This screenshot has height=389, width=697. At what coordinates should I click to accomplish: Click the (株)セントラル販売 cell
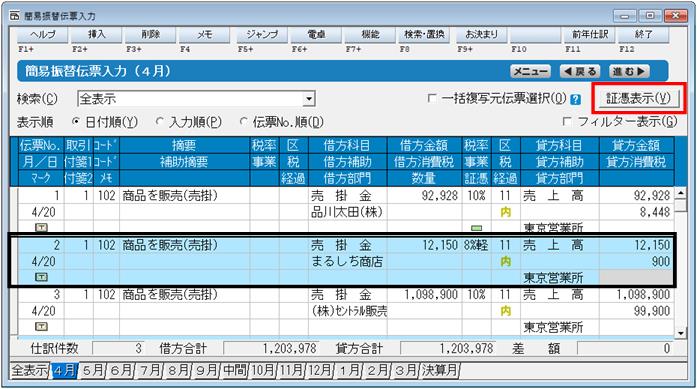348,311
